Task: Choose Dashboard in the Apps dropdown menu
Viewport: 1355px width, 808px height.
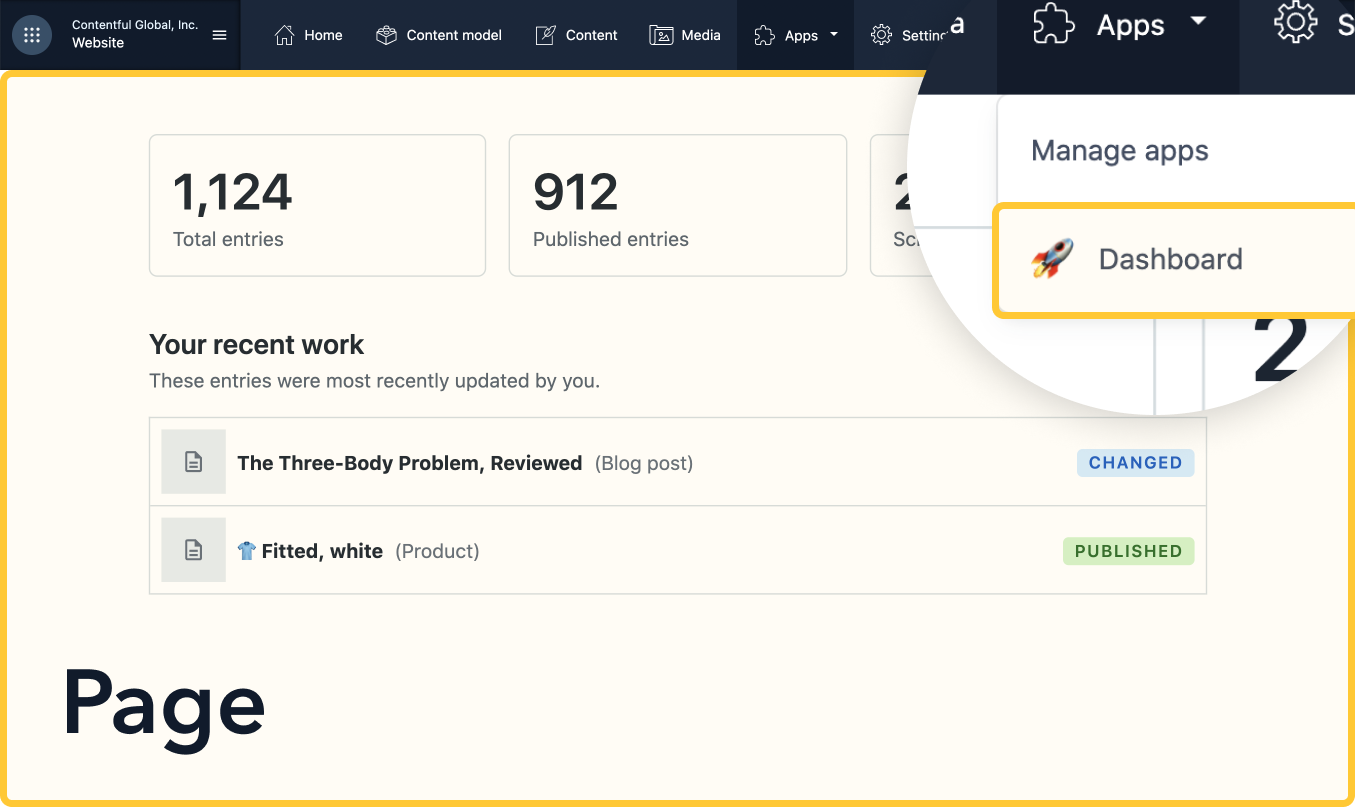Action: pyautogui.click(x=1170, y=259)
